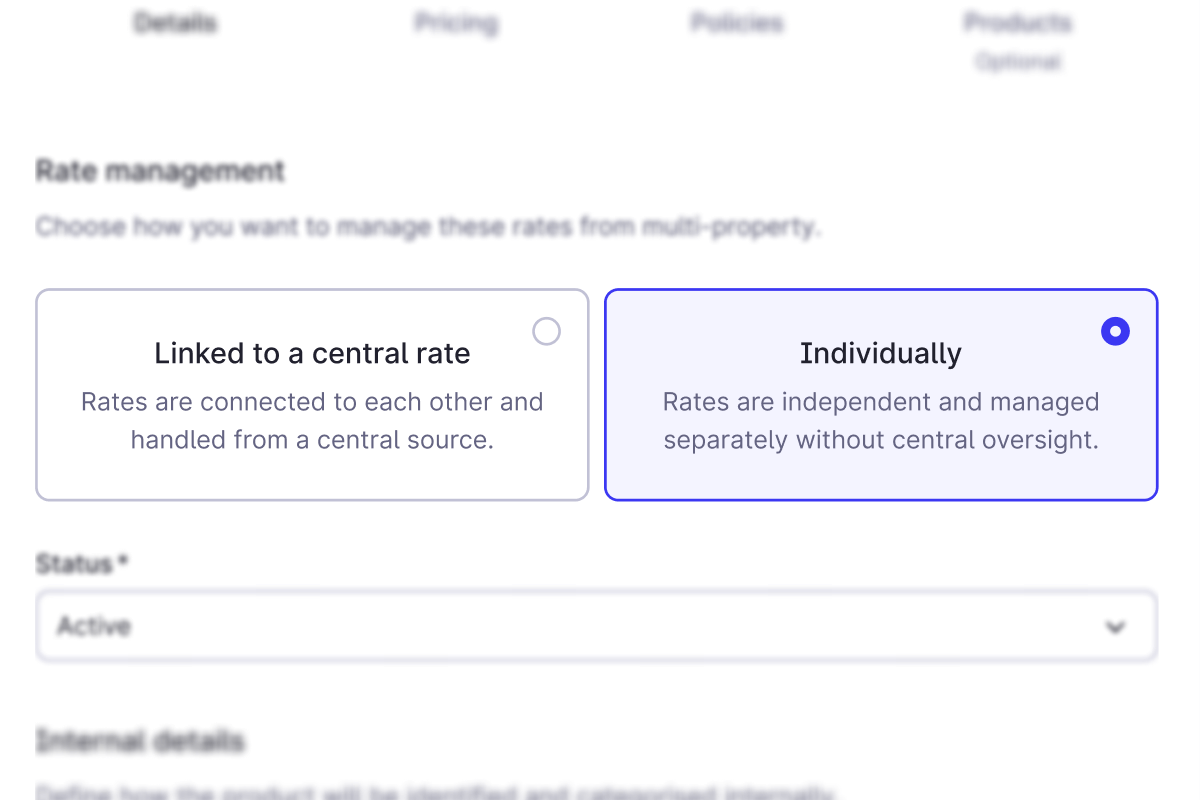Click the multi-property description text under Rate management
1200x800 pixels.
tap(428, 226)
